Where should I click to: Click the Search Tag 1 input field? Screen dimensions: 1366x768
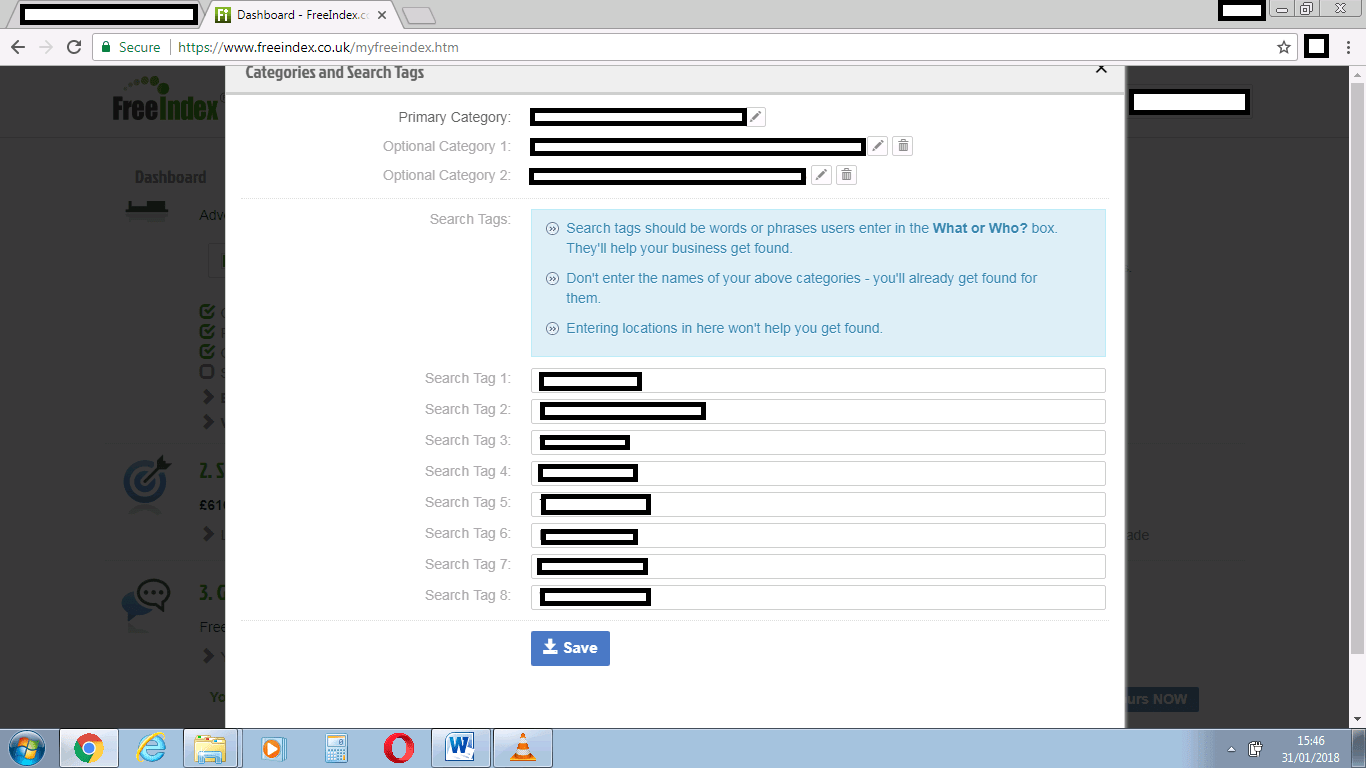coord(870,380)
